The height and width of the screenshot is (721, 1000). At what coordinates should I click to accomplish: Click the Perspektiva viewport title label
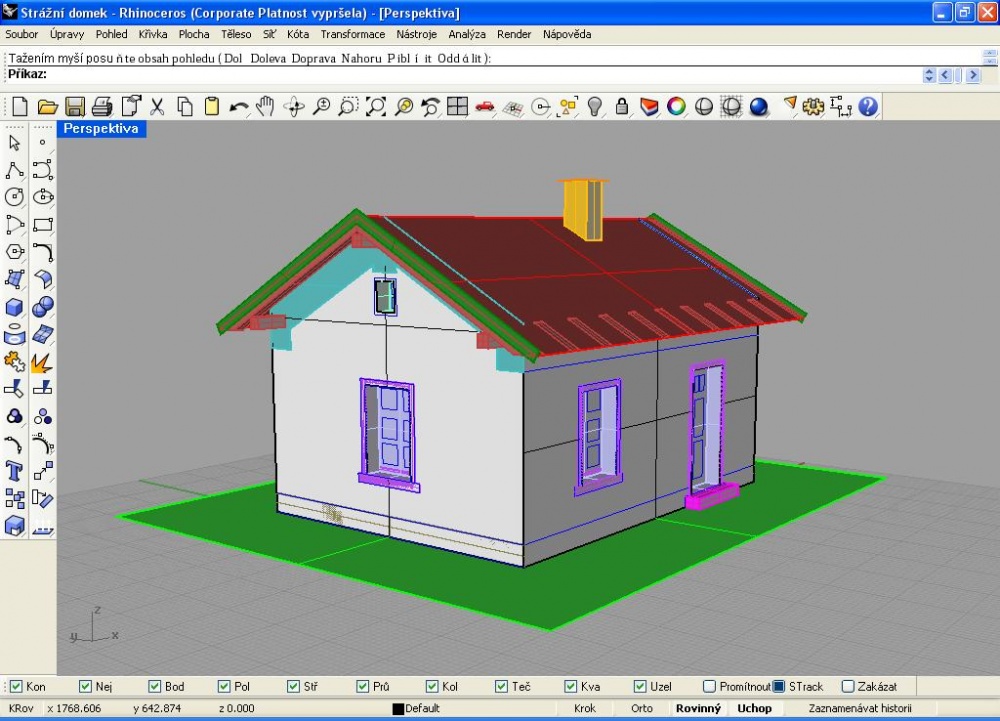101,129
